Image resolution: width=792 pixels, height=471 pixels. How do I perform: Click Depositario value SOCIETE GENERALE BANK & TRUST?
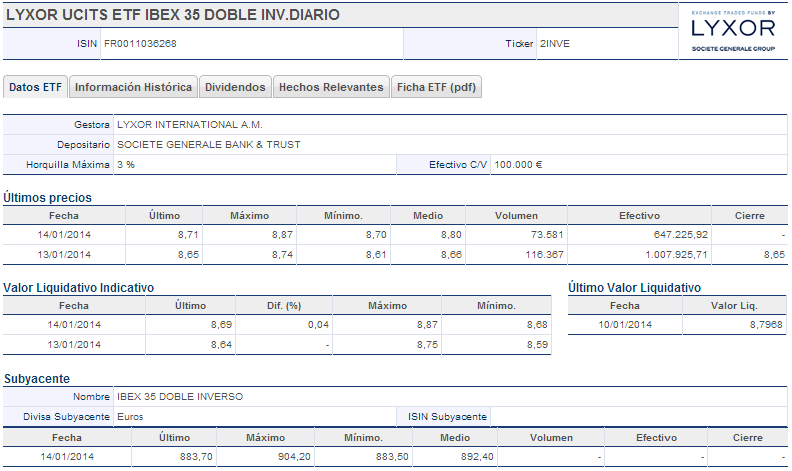pyautogui.click(x=209, y=145)
